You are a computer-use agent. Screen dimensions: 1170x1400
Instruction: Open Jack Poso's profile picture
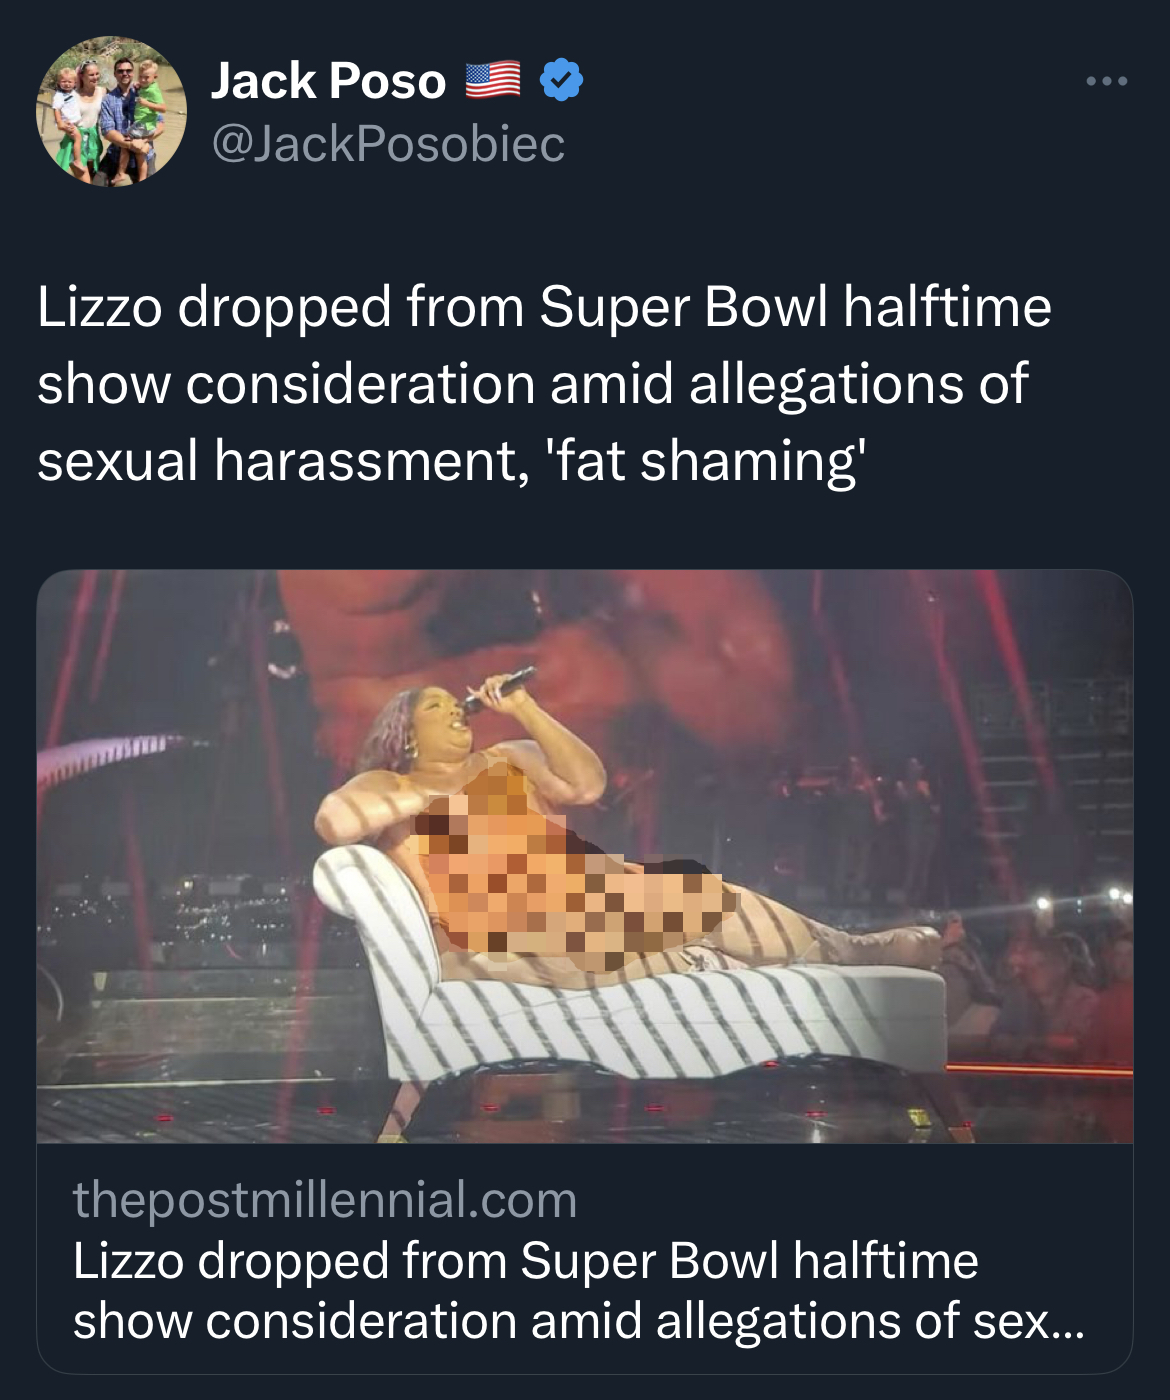(111, 111)
